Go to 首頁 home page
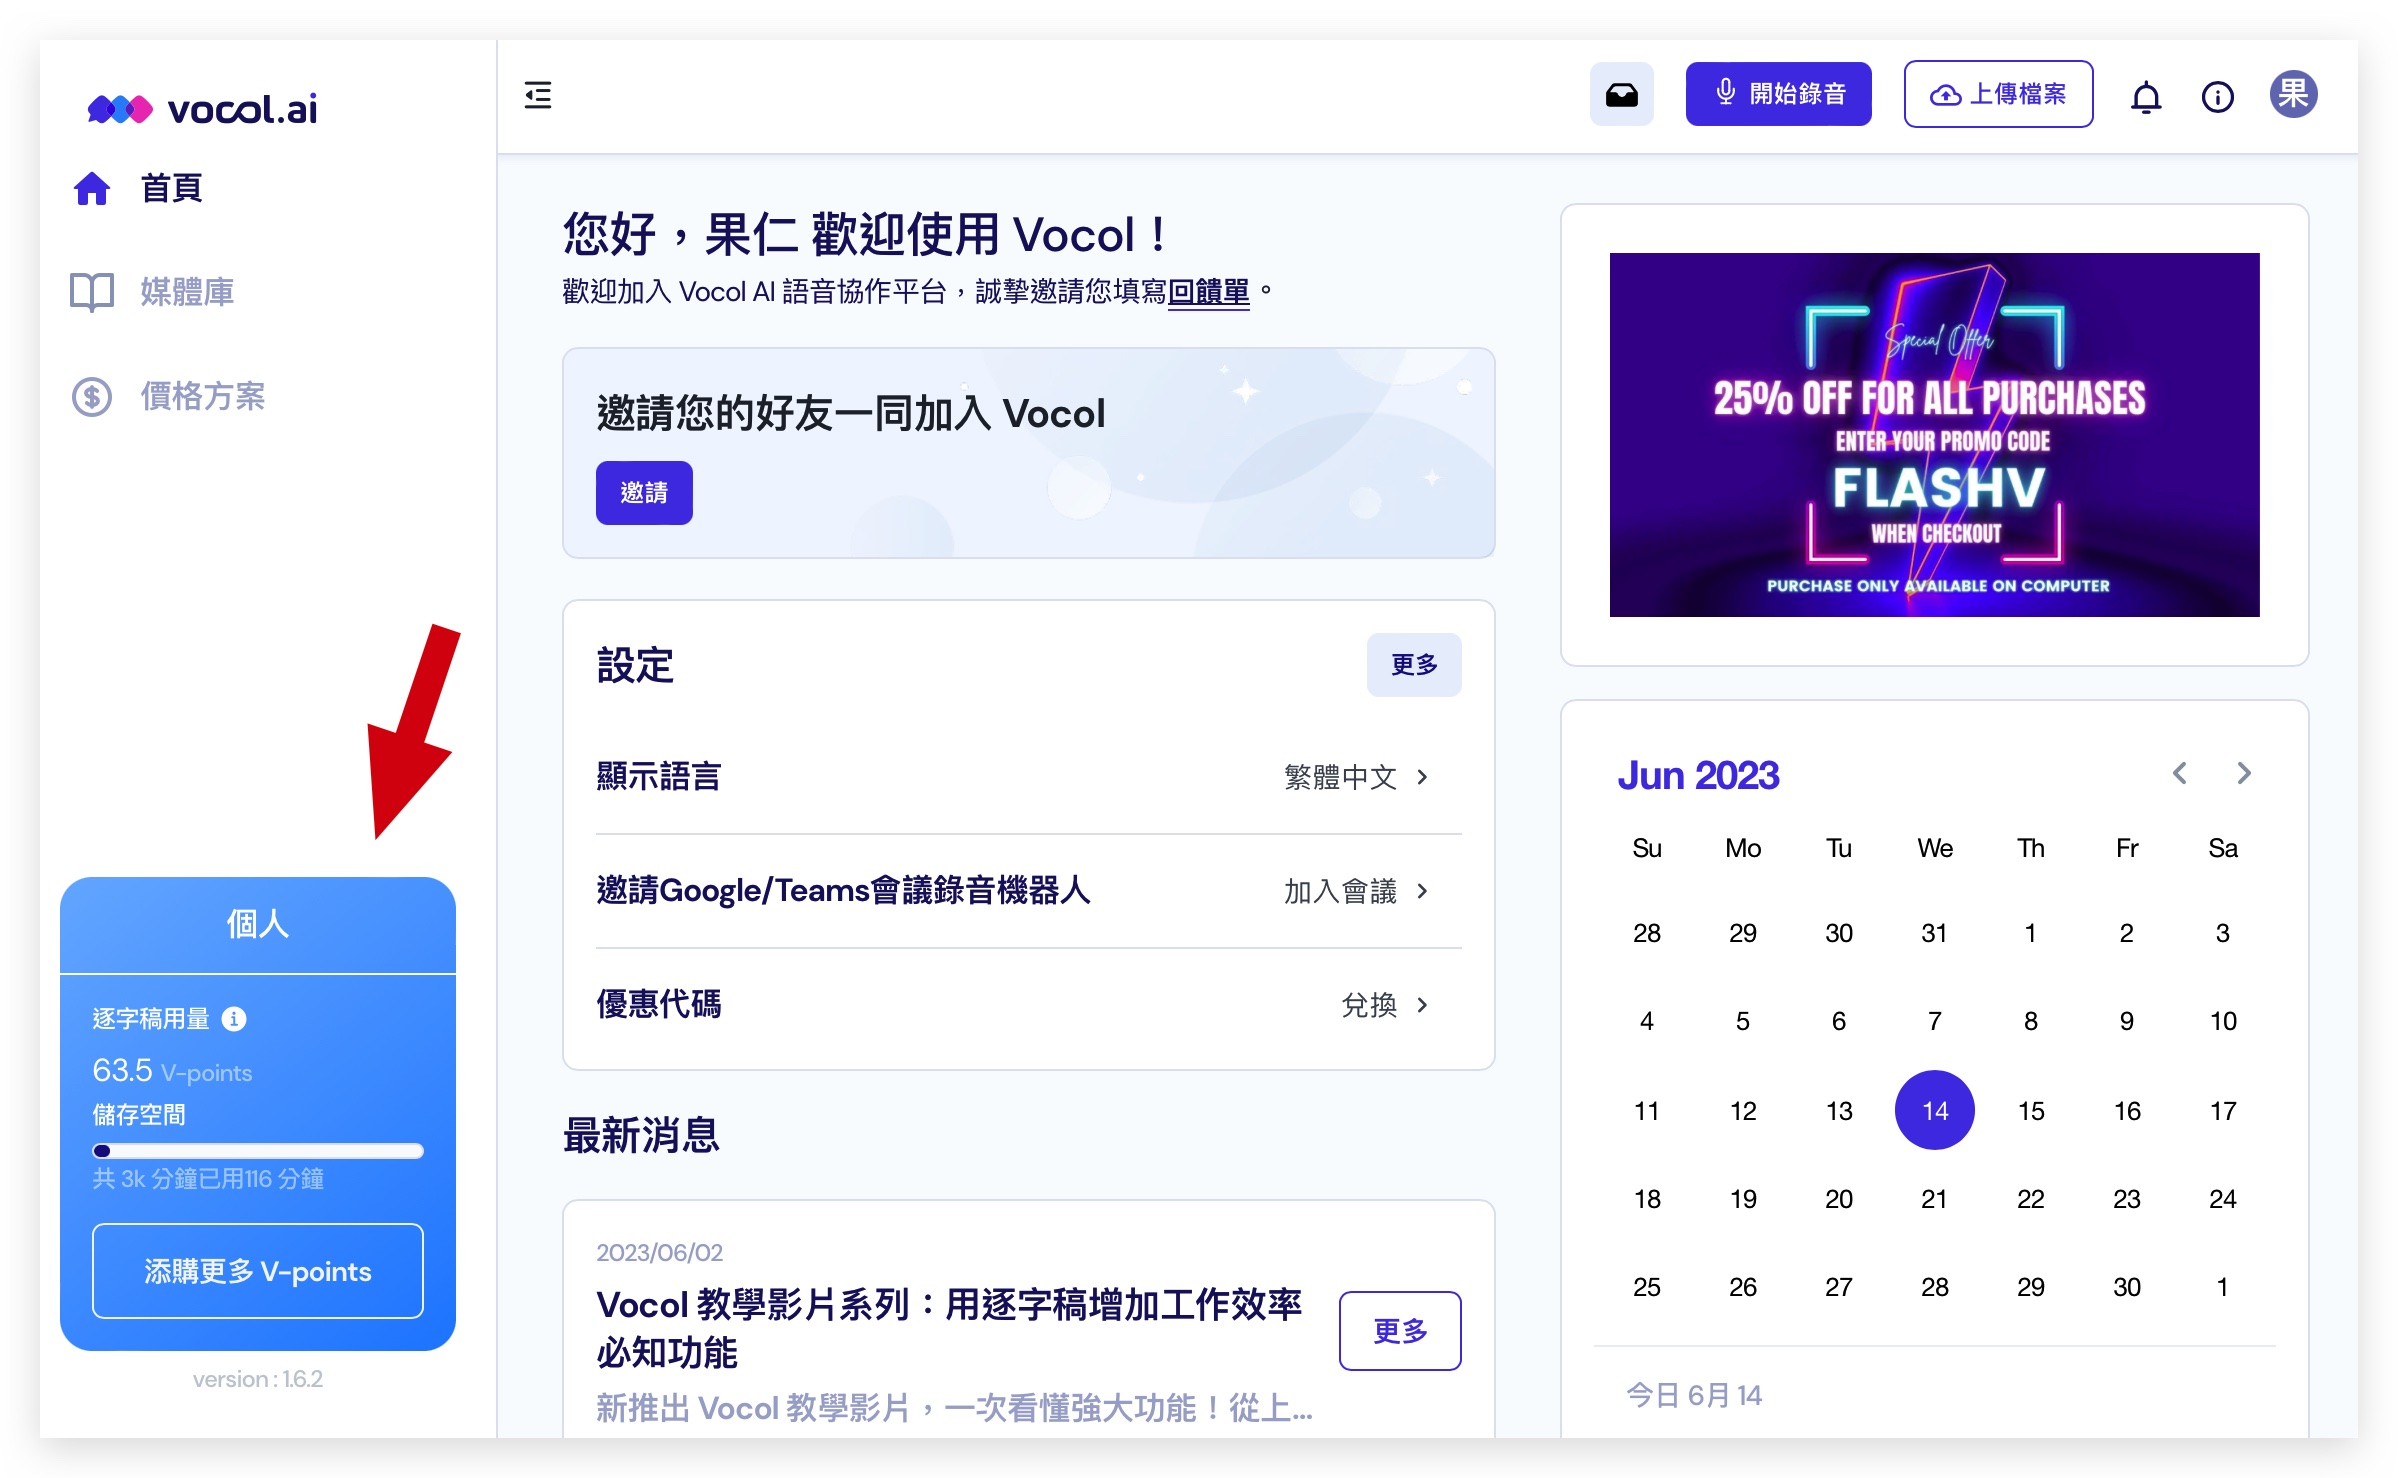 pos(171,188)
